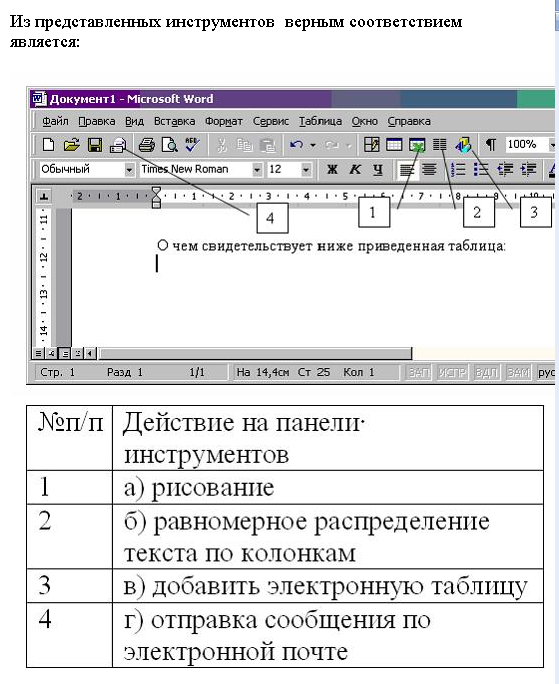Screen dimensions: 559x684
Task: Open the Окно menu
Action: click(x=364, y=121)
